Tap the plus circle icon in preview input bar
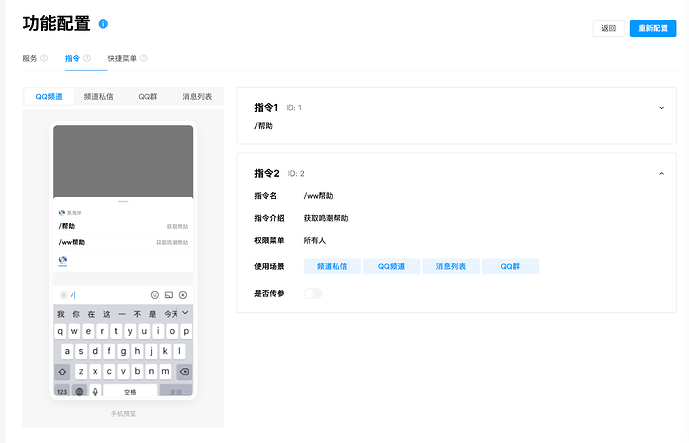 pos(183,295)
